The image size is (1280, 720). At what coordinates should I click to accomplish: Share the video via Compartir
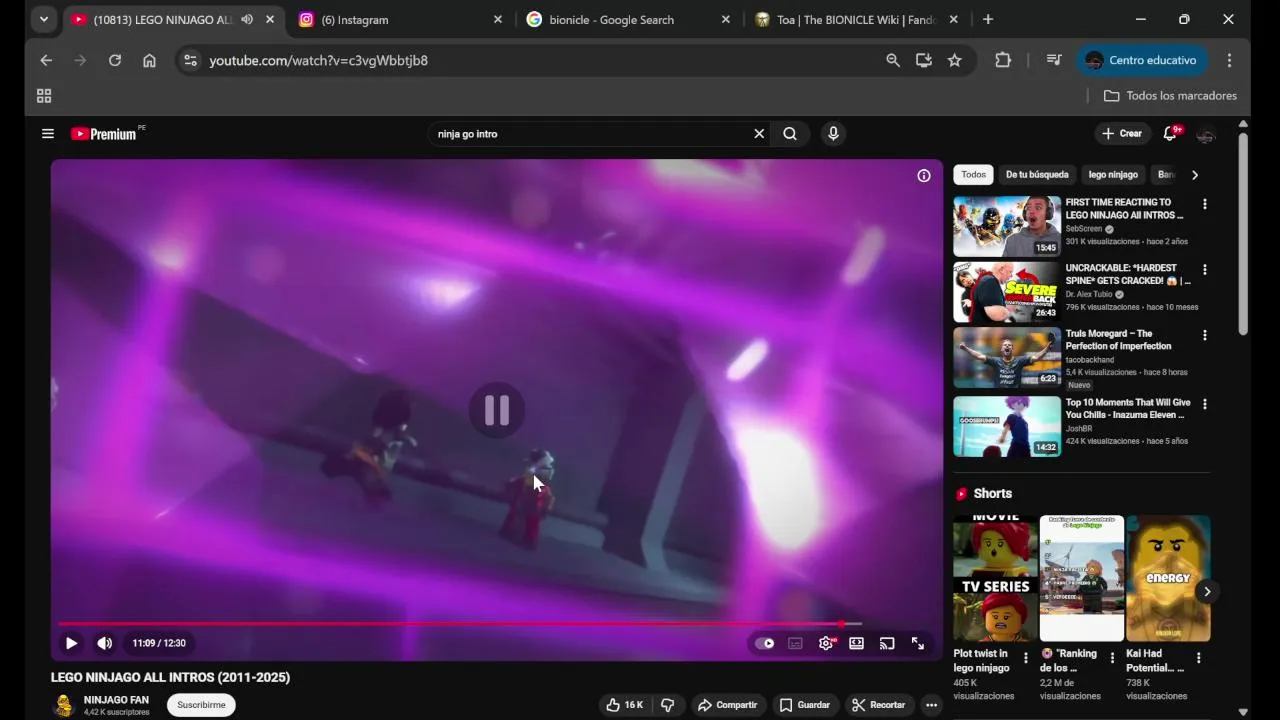point(728,705)
